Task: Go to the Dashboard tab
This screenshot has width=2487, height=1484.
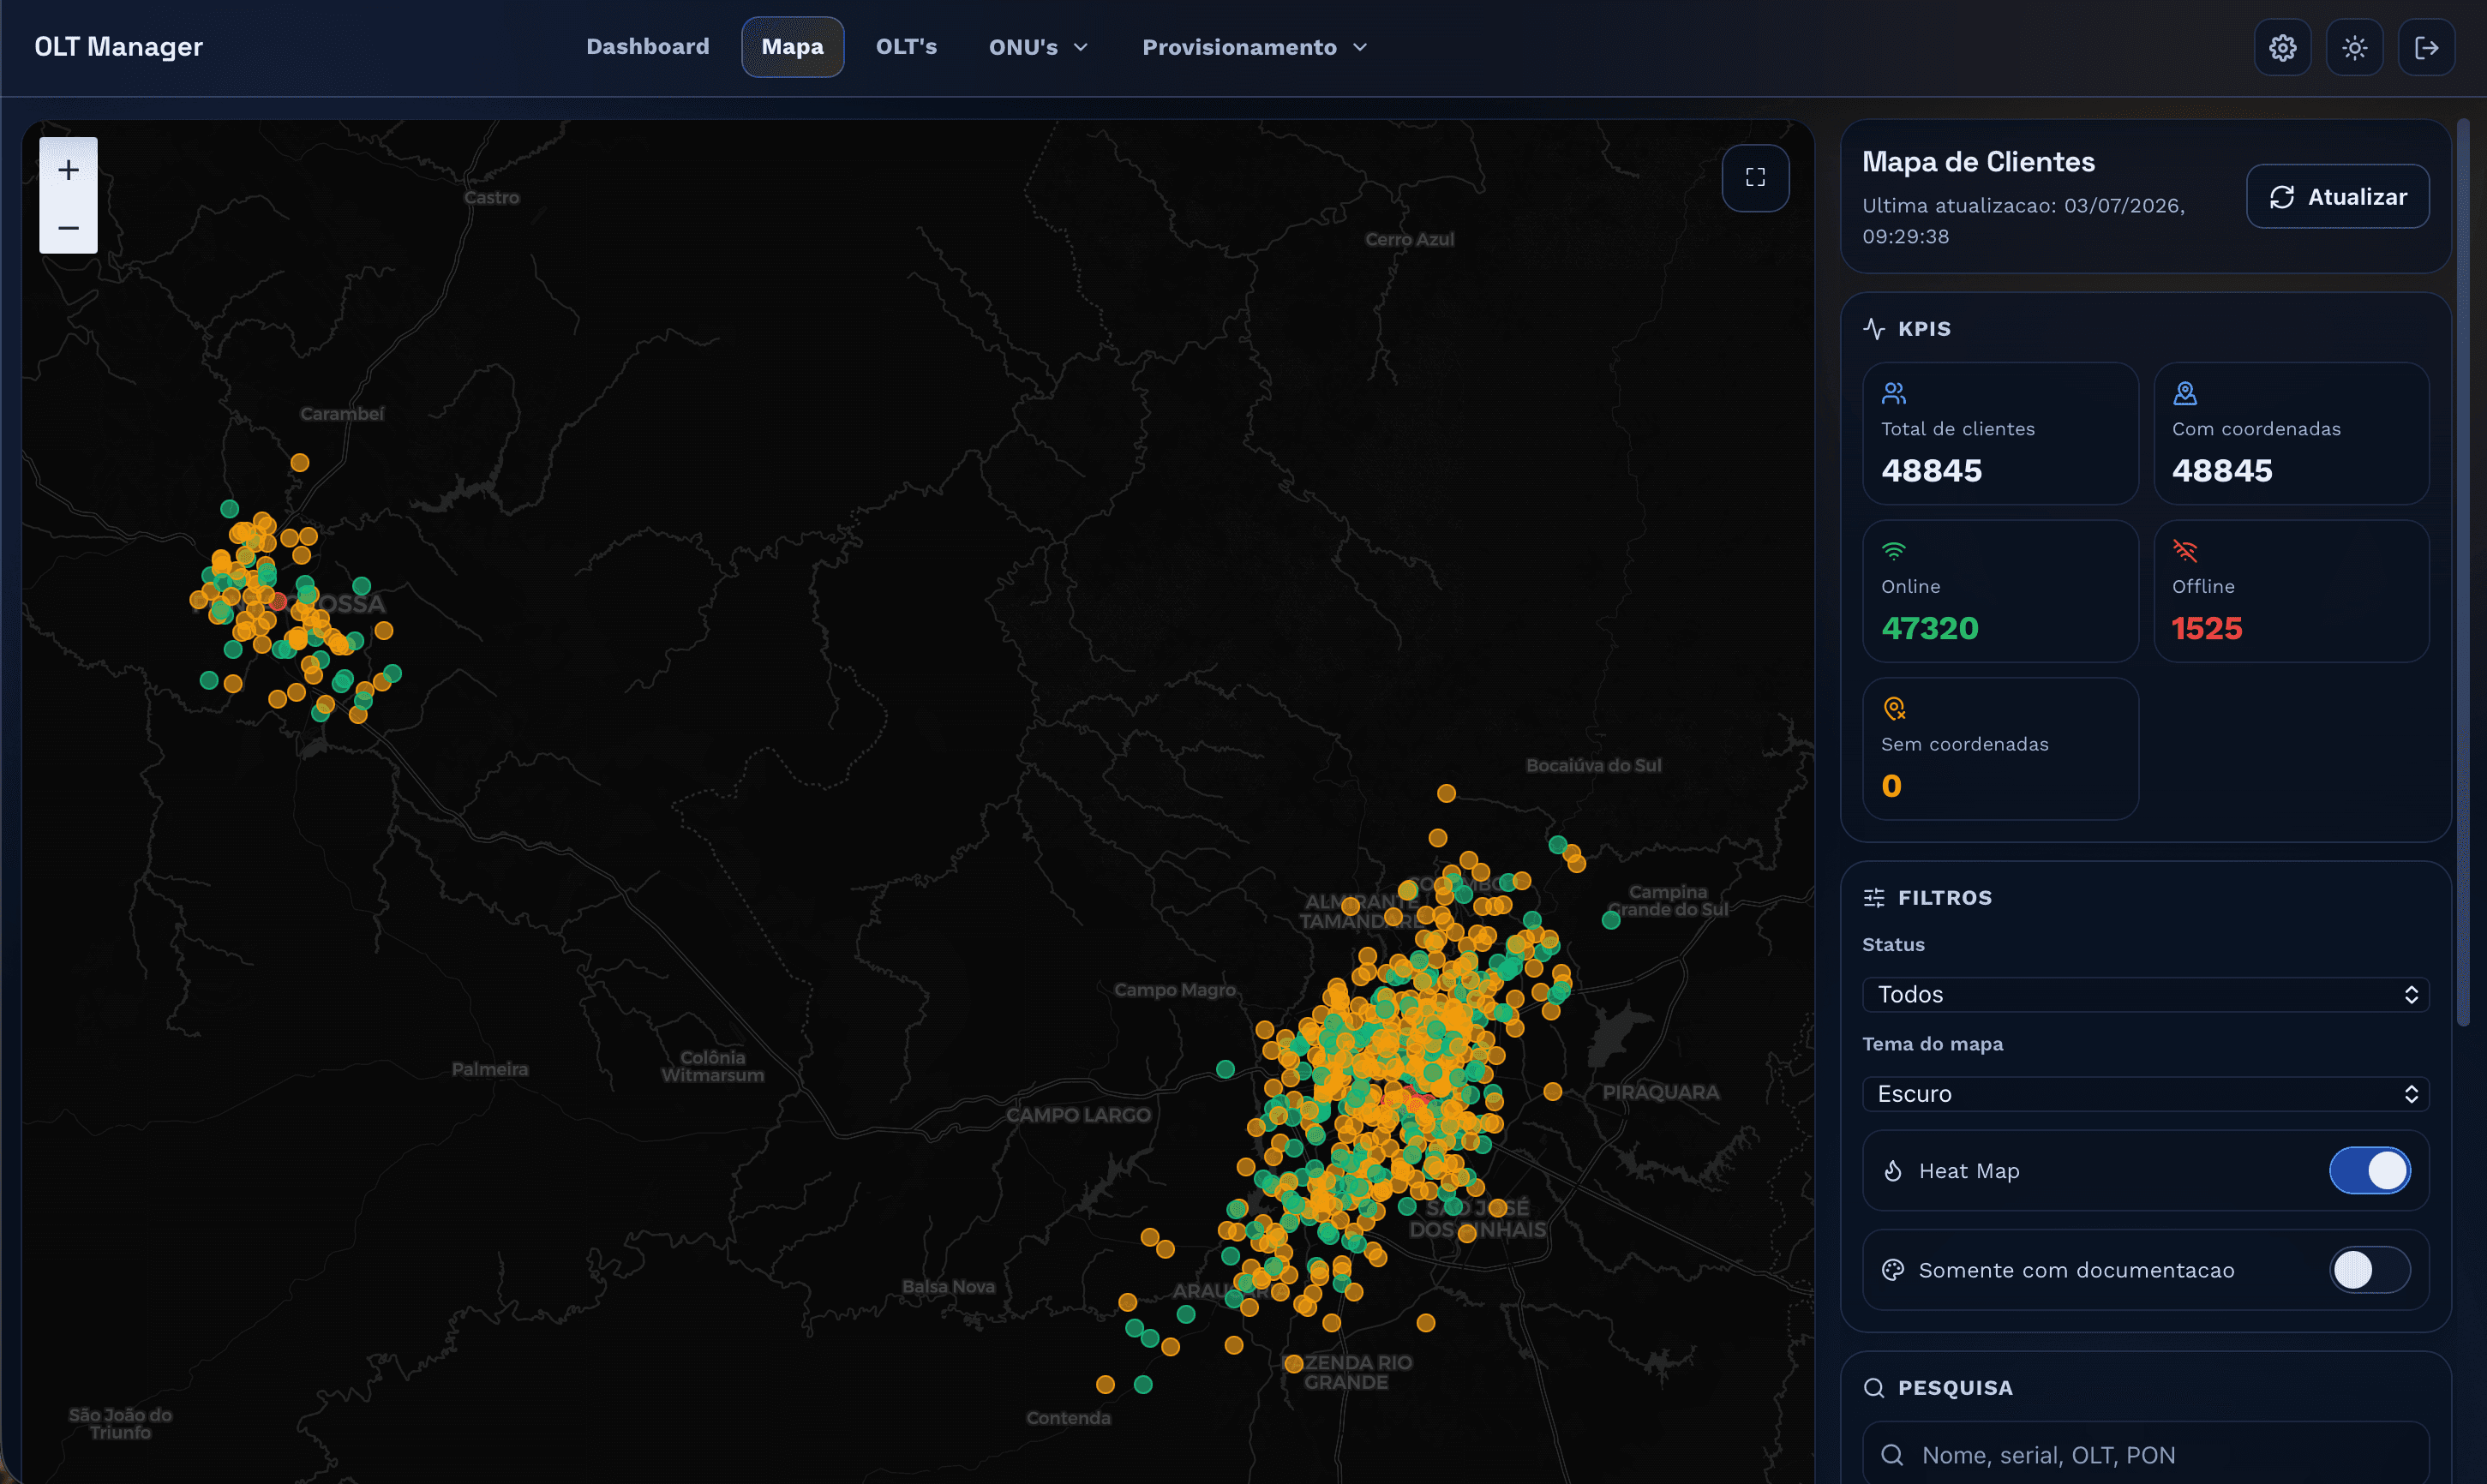Action: (x=647, y=47)
